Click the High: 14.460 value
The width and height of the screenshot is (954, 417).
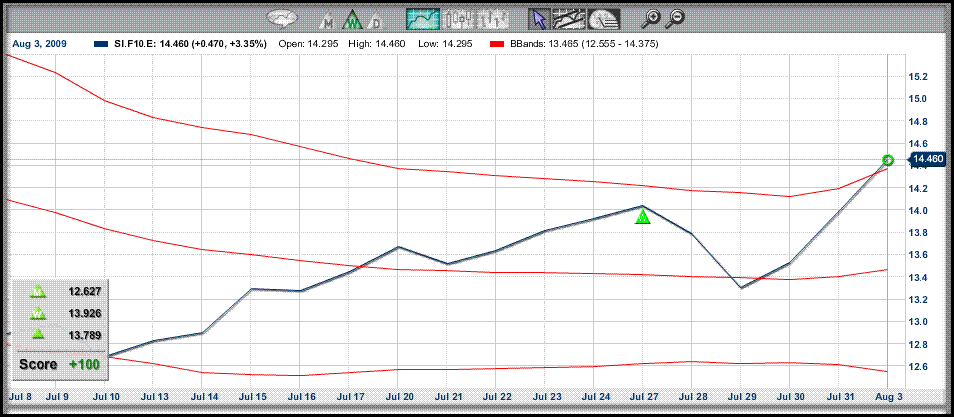[379, 44]
